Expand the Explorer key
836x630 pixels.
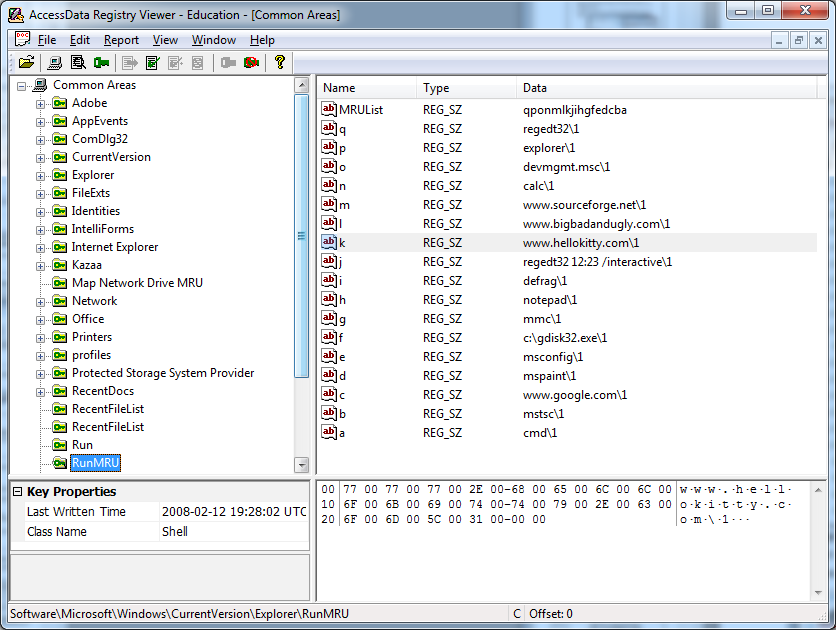click(41, 176)
